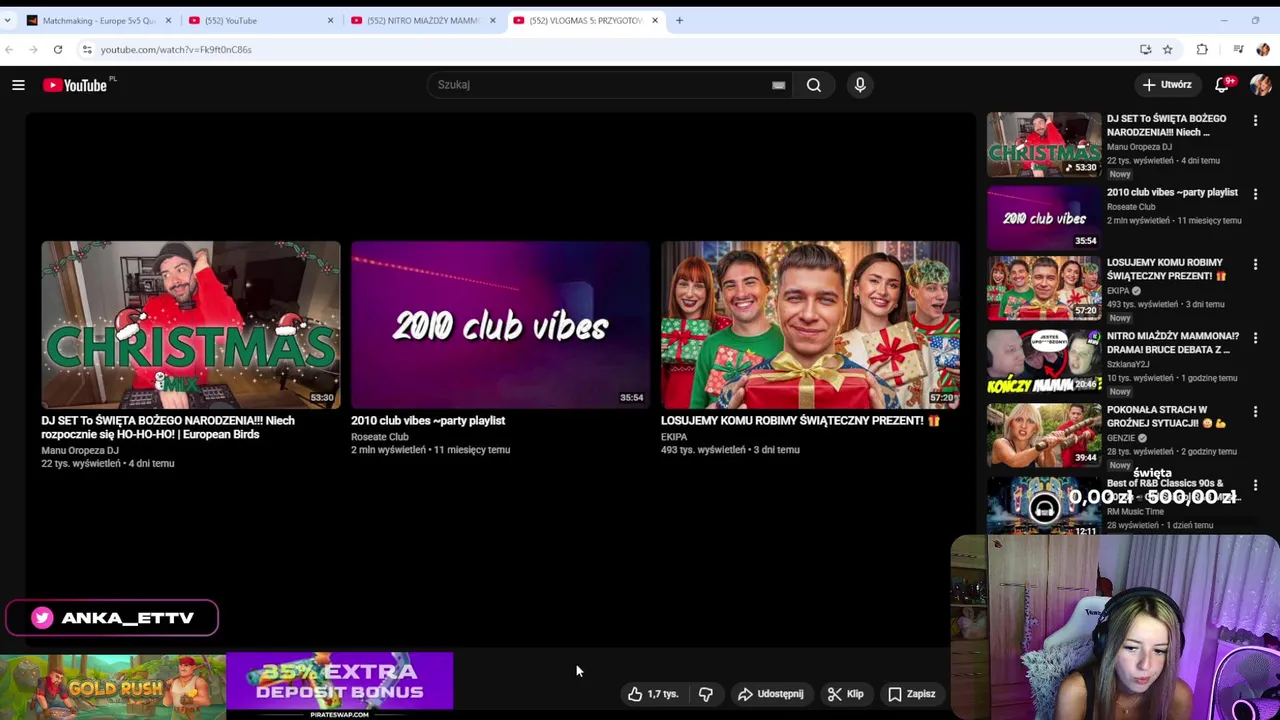Open sidebar title NITRO MIAŻDŻY MAMMONA
The image size is (1280, 720).
coord(1173,343)
